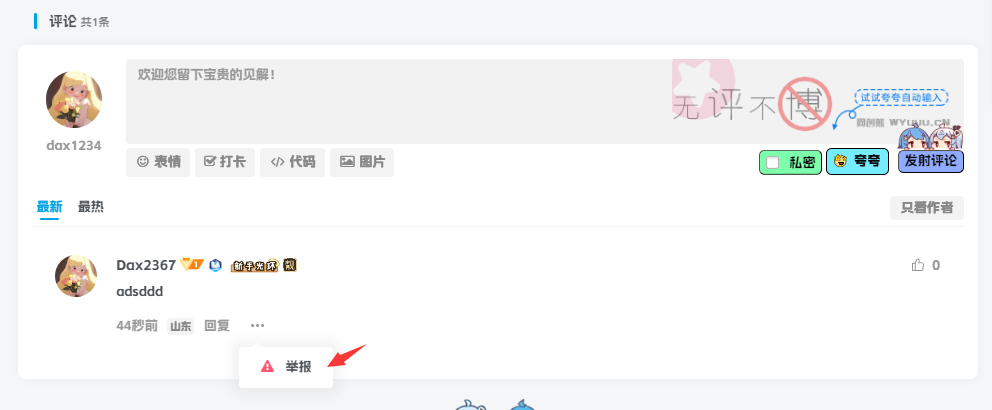Select the 举报 report menu entry
The height and width of the screenshot is (410, 992).
click(x=286, y=366)
